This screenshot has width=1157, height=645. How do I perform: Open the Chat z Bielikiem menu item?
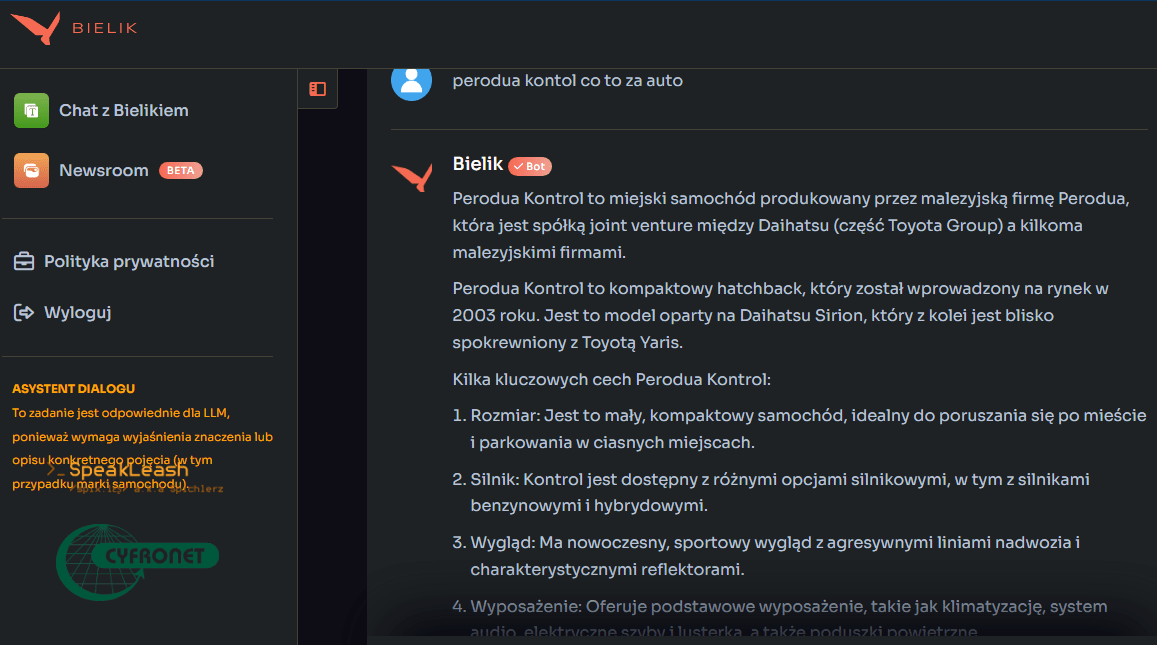[123, 110]
